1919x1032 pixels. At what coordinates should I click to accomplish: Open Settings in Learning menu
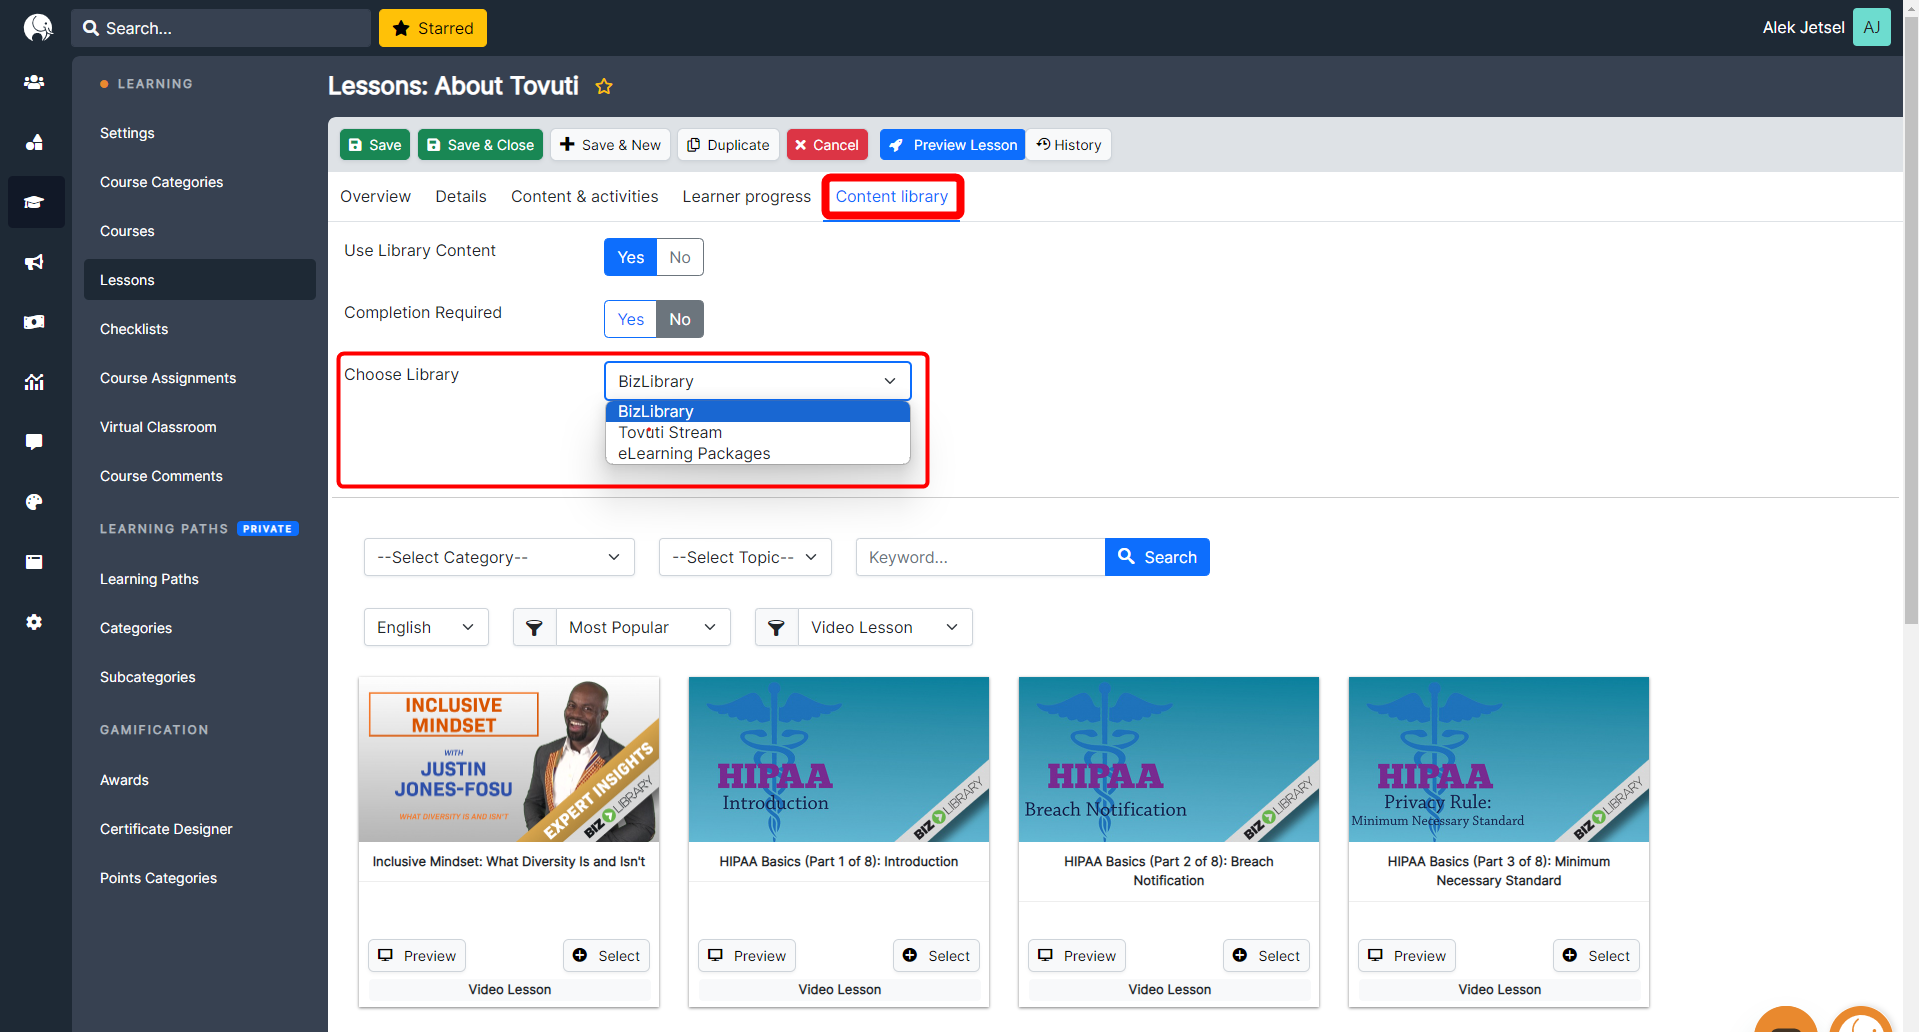pos(127,133)
